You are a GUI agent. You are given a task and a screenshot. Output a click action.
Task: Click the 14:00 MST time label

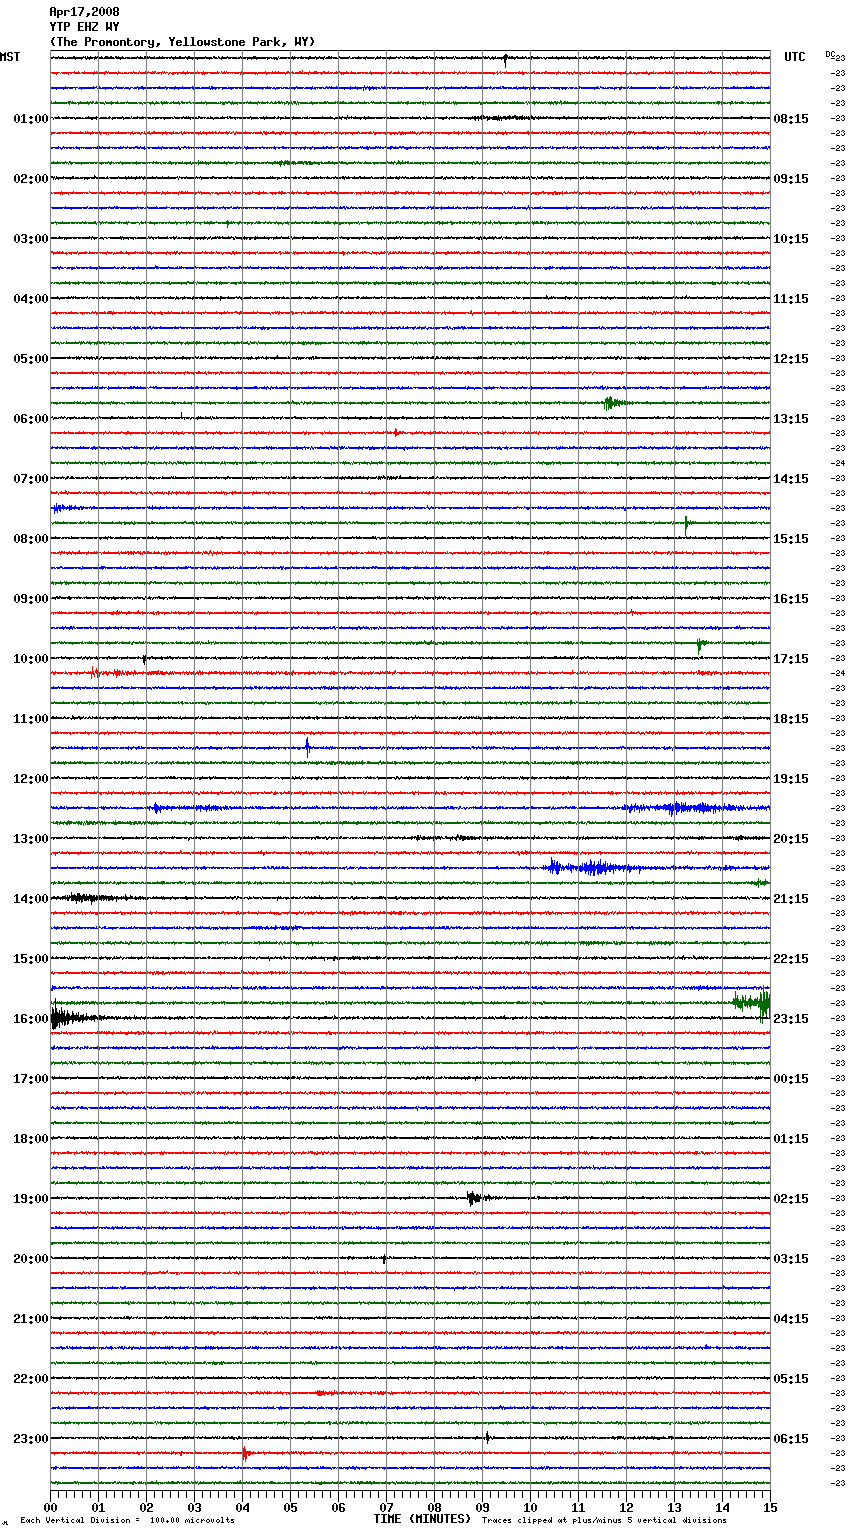coord(31,899)
